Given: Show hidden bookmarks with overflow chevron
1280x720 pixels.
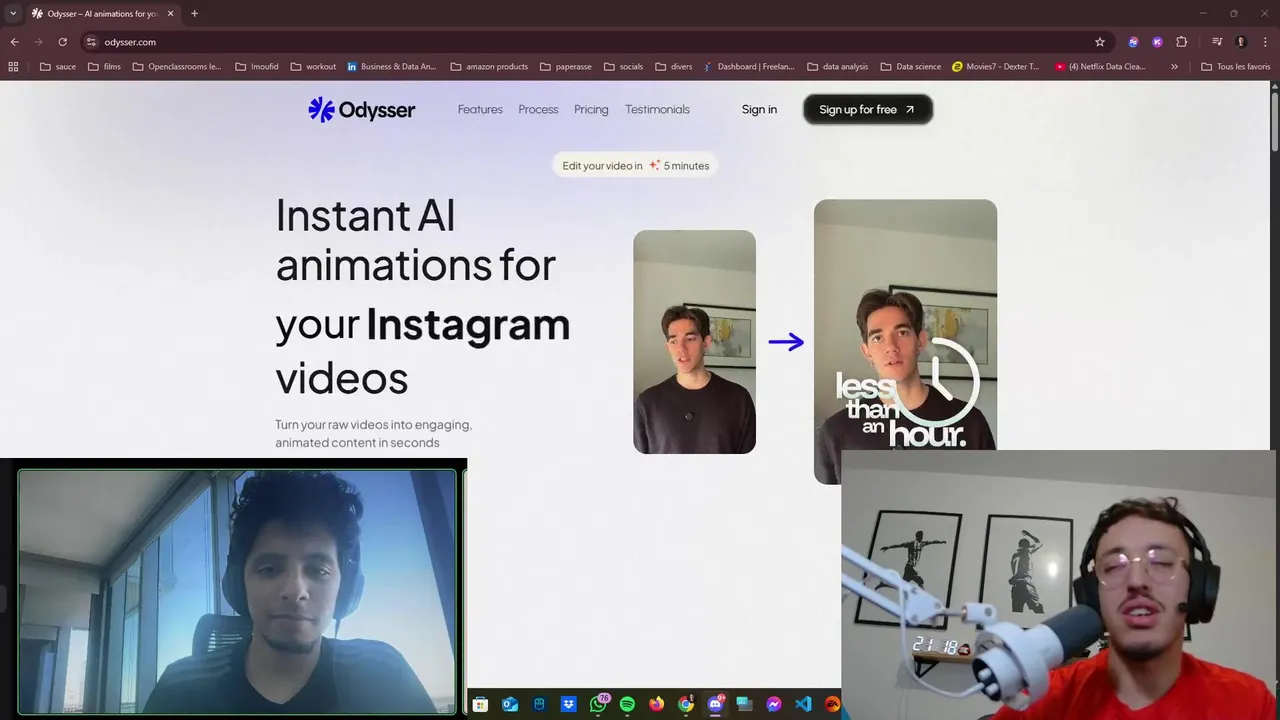Looking at the screenshot, I should click(1174, 67).
